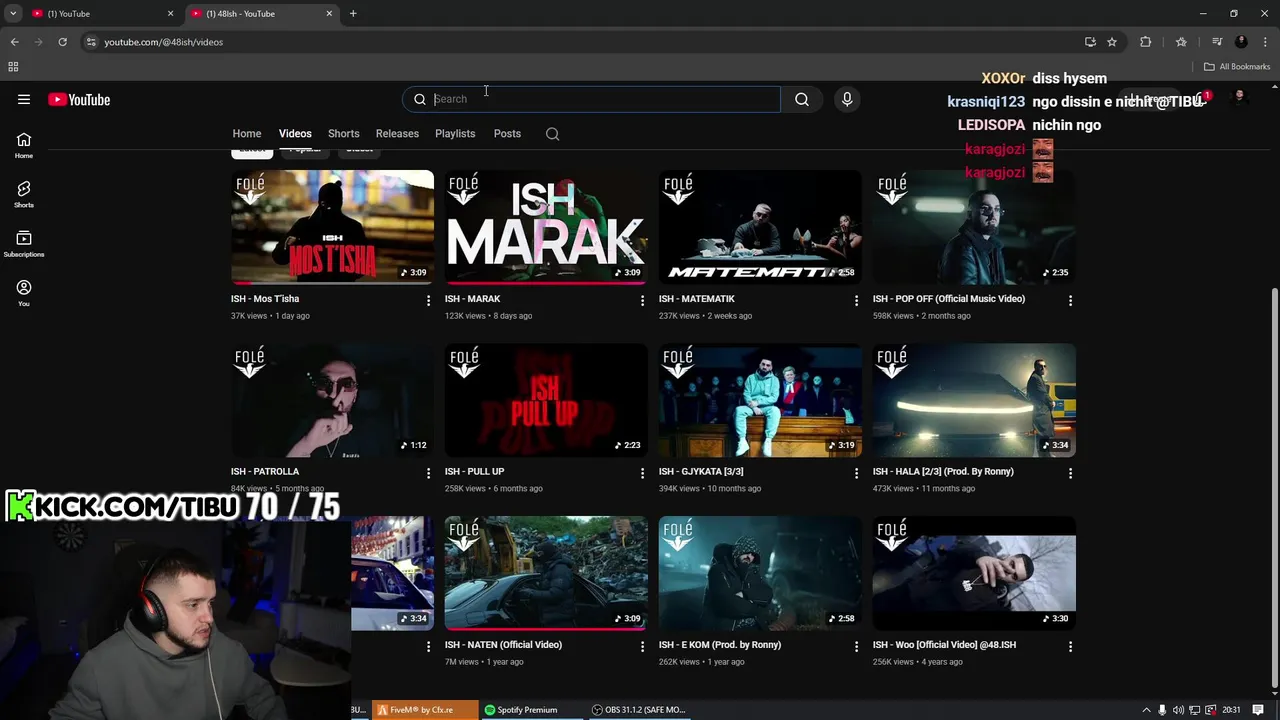
Task: Open the Chrome three-dot menu
Action: (x=1266, y=42)
